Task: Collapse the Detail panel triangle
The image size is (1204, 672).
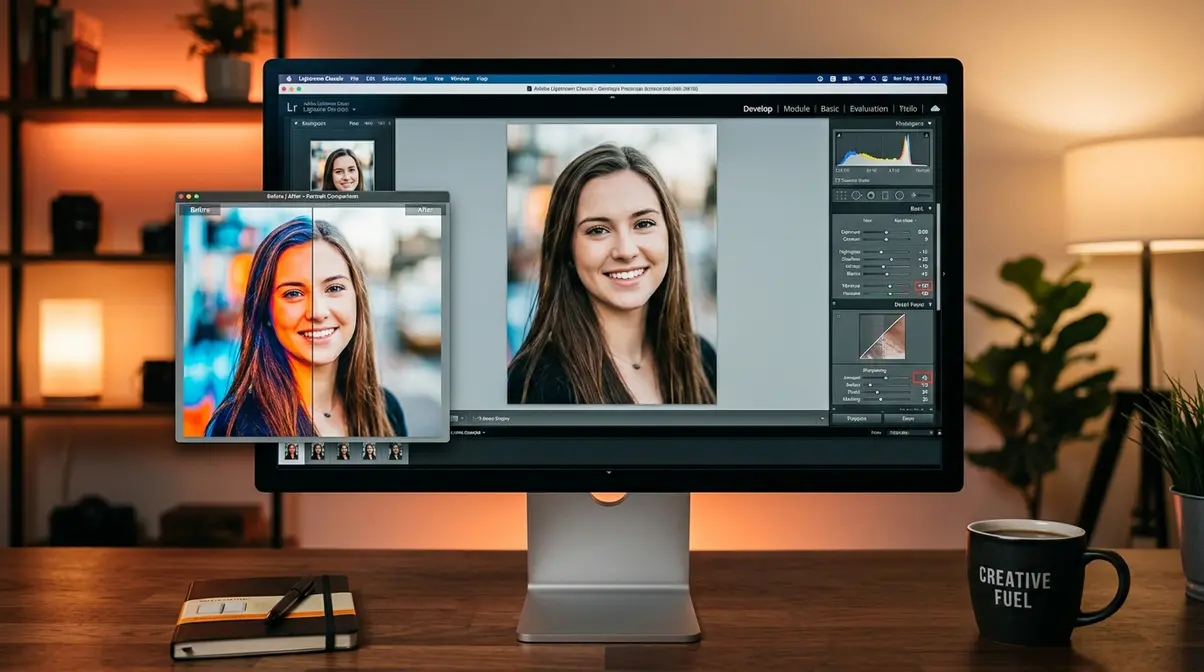Action: pos(930,304)
